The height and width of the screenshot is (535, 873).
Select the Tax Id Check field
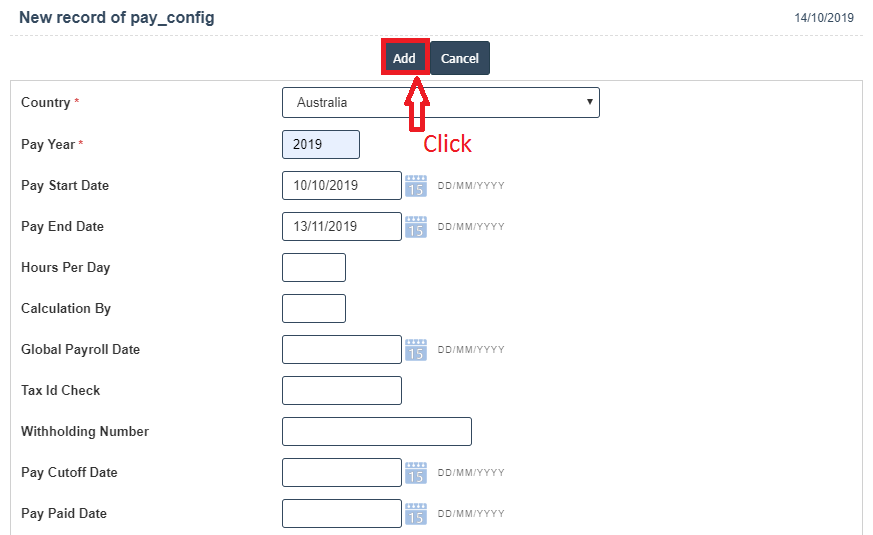pos(341,391)
